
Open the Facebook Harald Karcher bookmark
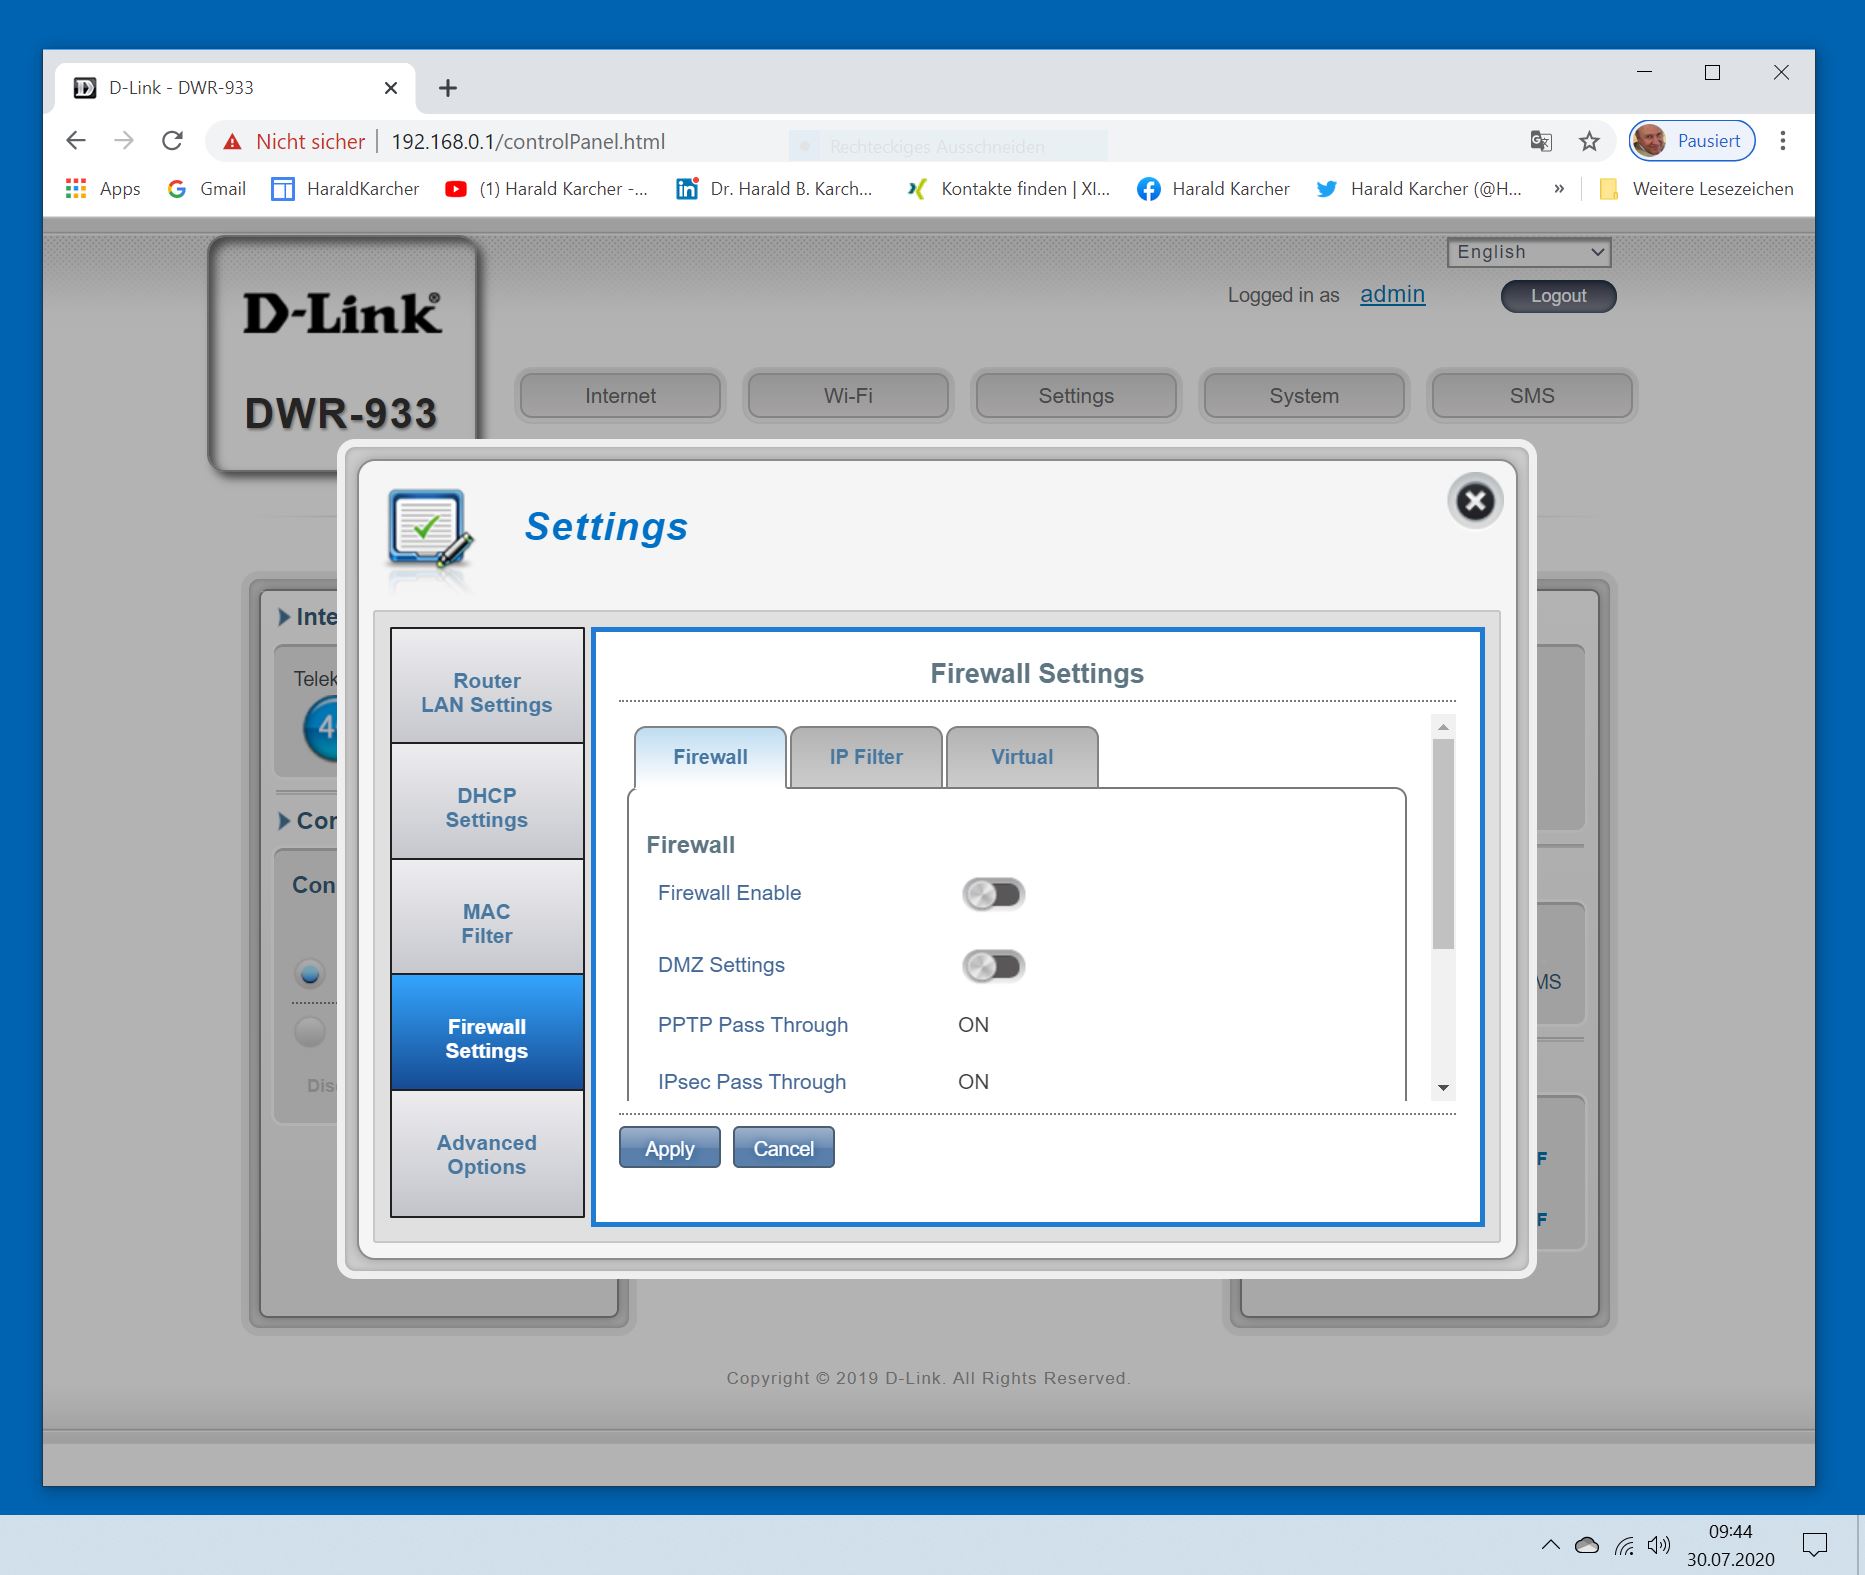(1213, 189)
